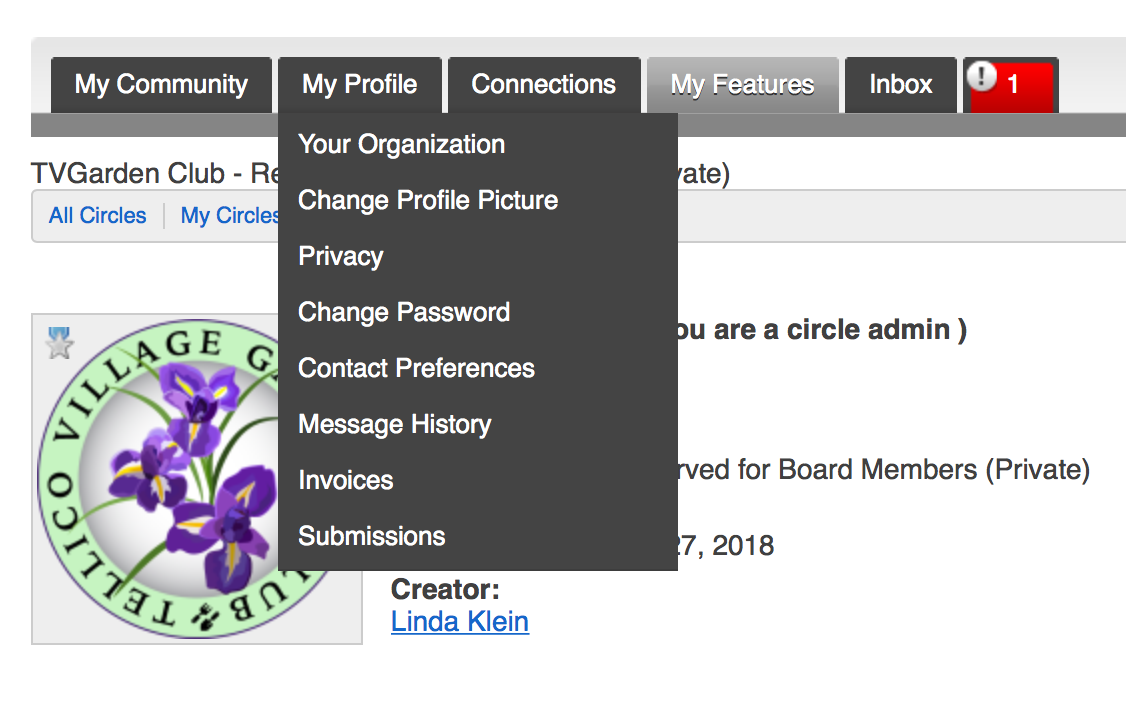Expand the My Features menu
This screenshot has width=1126, height=718.
pyautogui.click(x=743, y=85)
